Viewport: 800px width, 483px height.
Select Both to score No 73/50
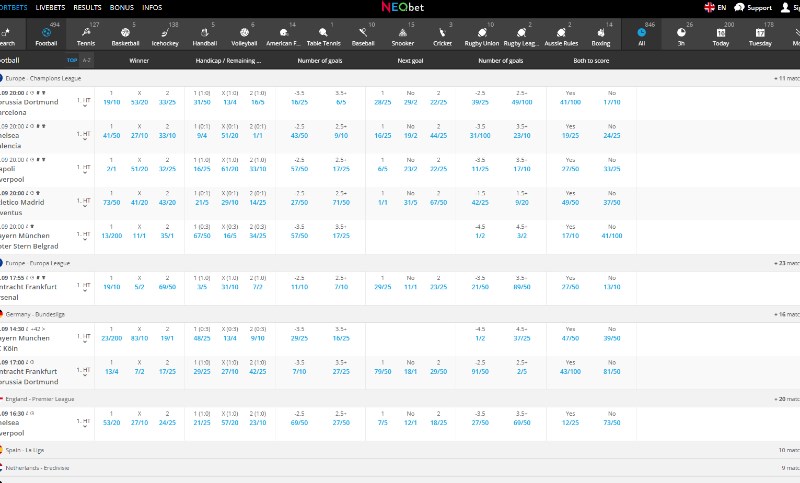(x=612, y=422)
